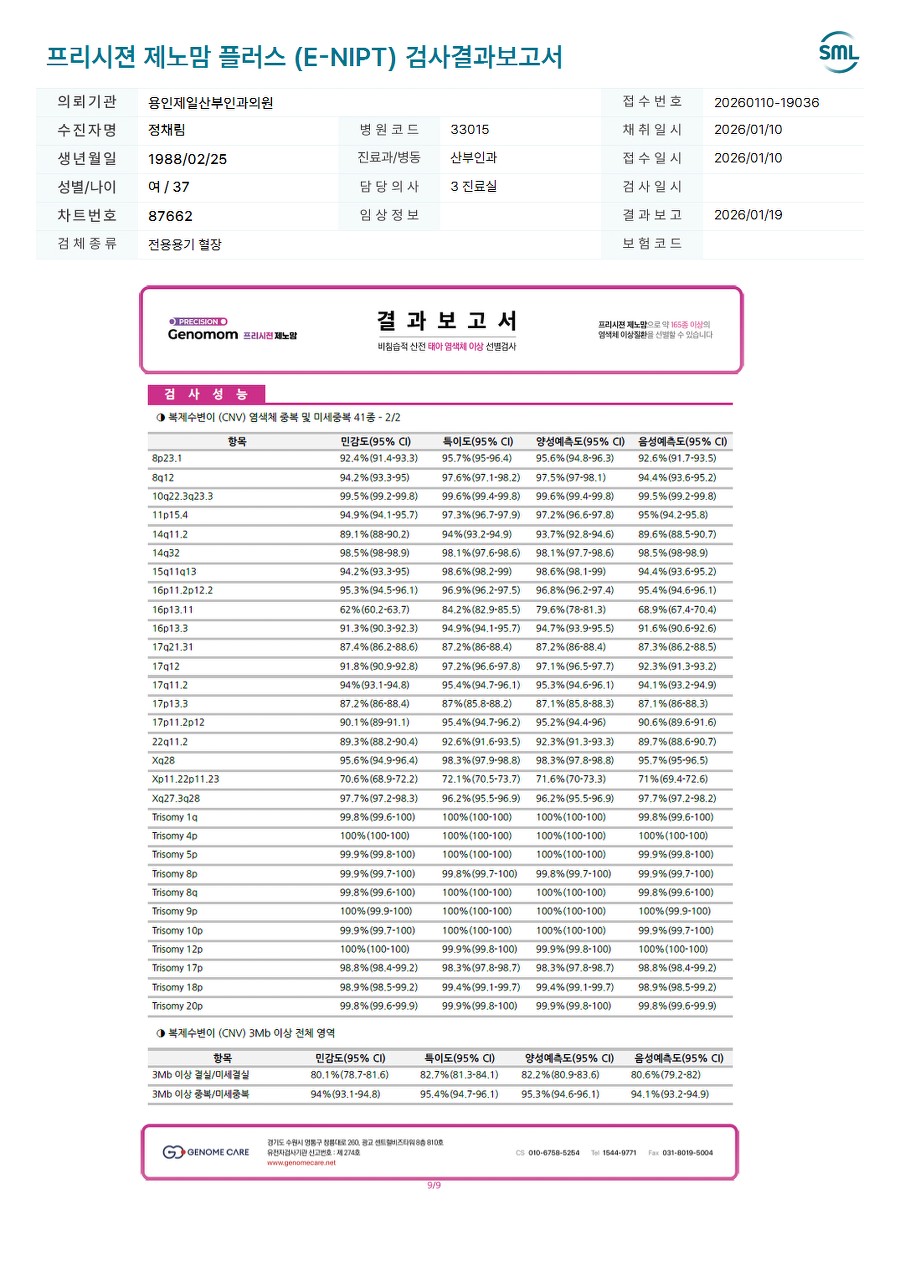Select the 14q11.2 row label
The width and height of the screenshot is (900, 1271).
click(x=170, y=534)
